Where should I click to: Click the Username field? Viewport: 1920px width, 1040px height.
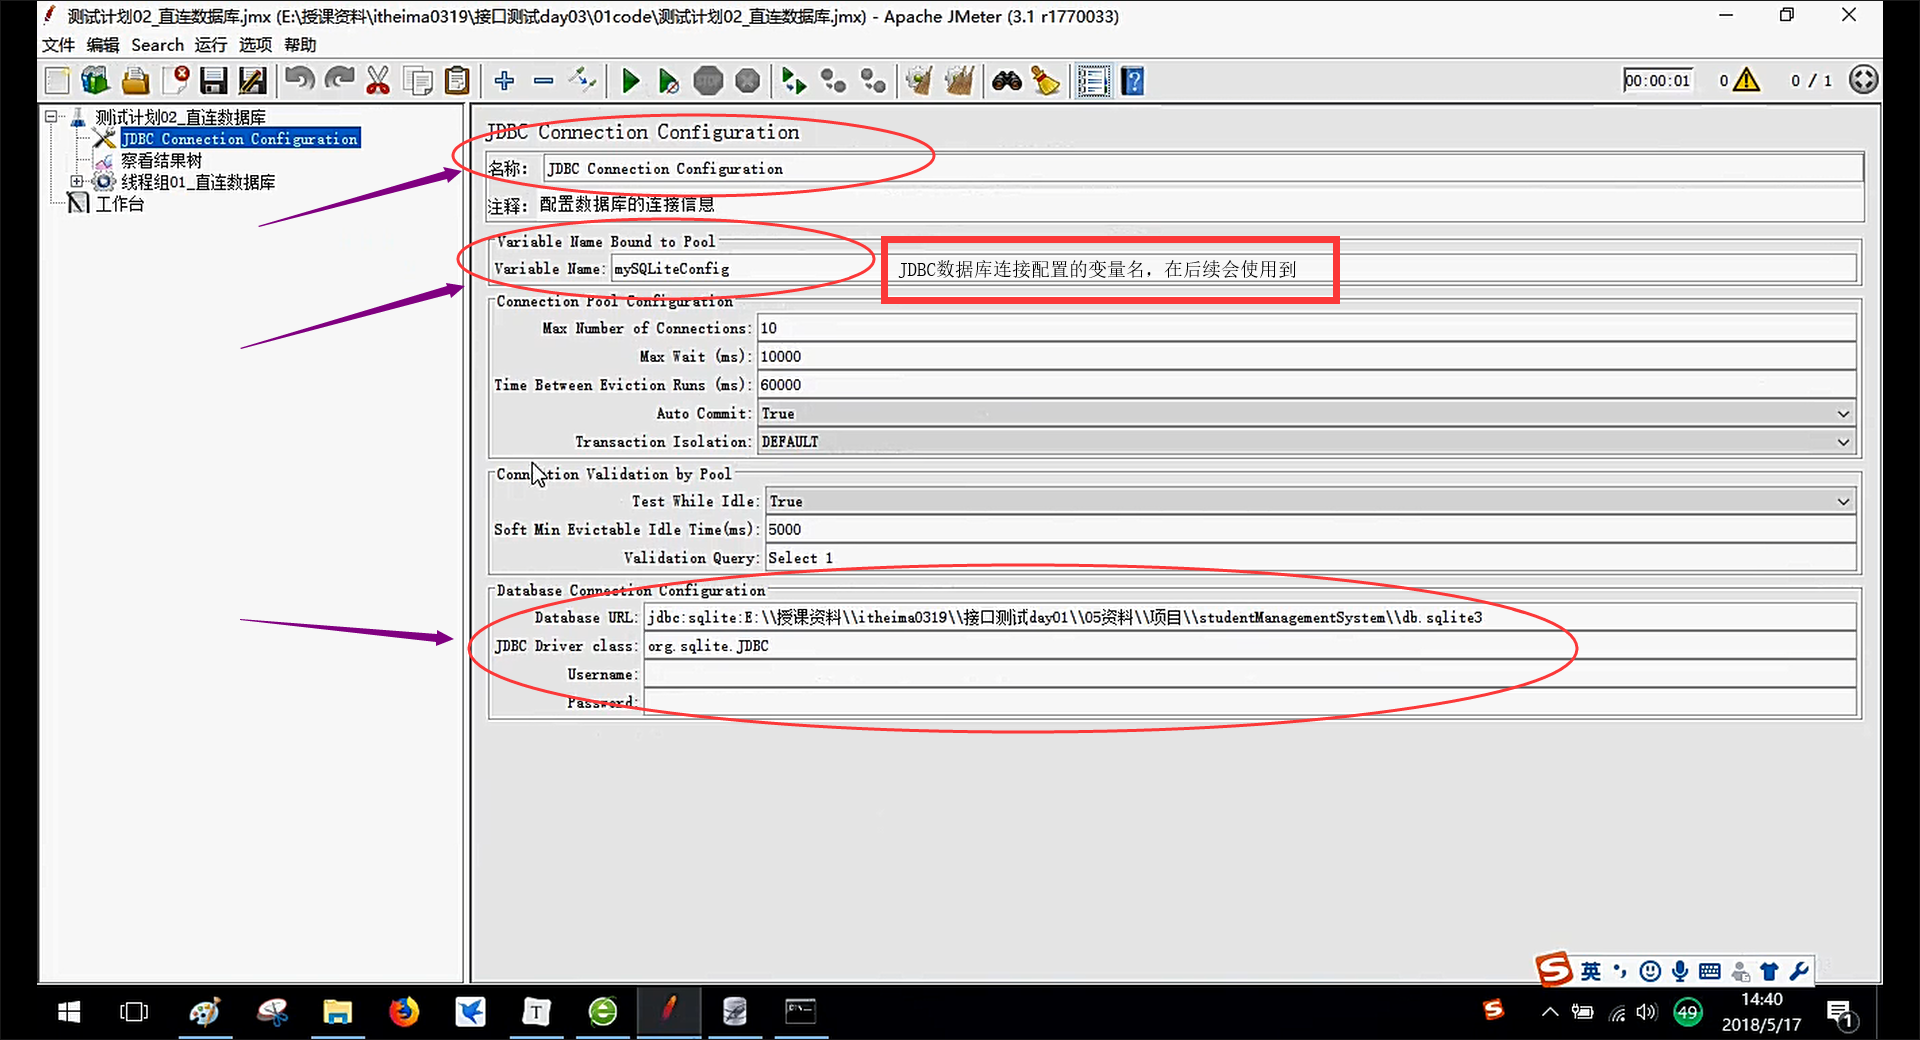pos(1251,674)
